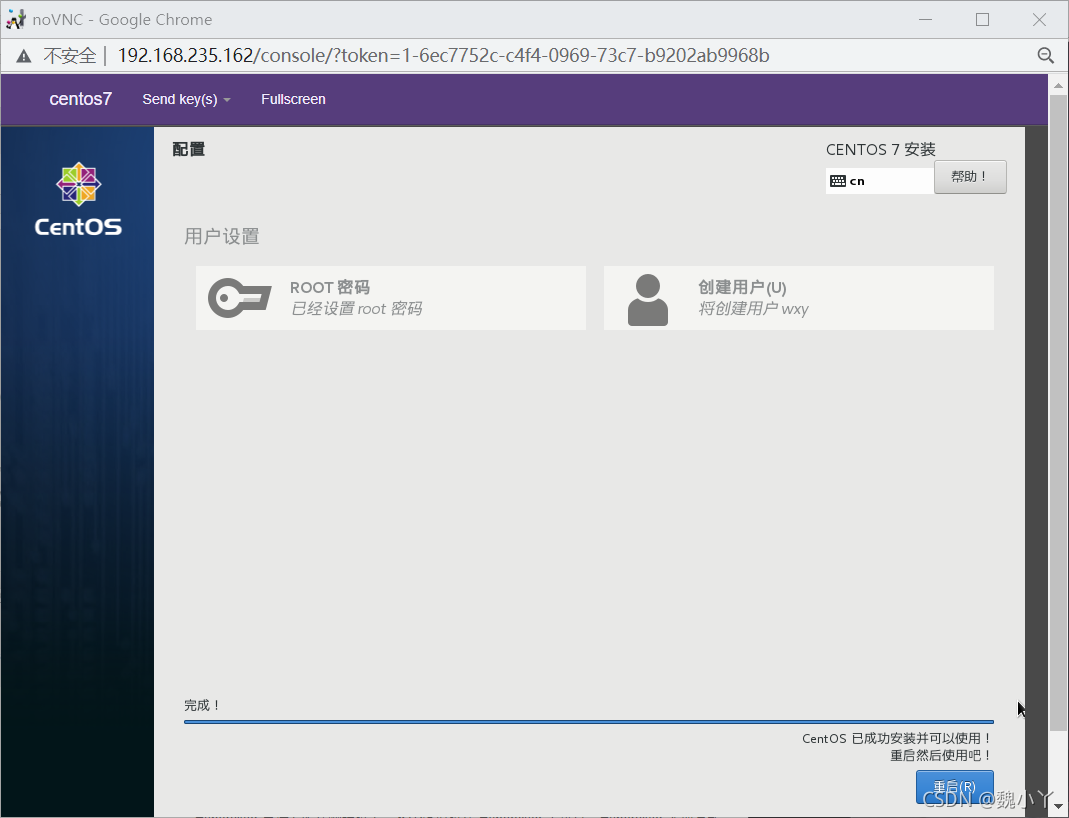Click the CentOS logo in sidebar

pyautogui.click(x=78, y=199)
